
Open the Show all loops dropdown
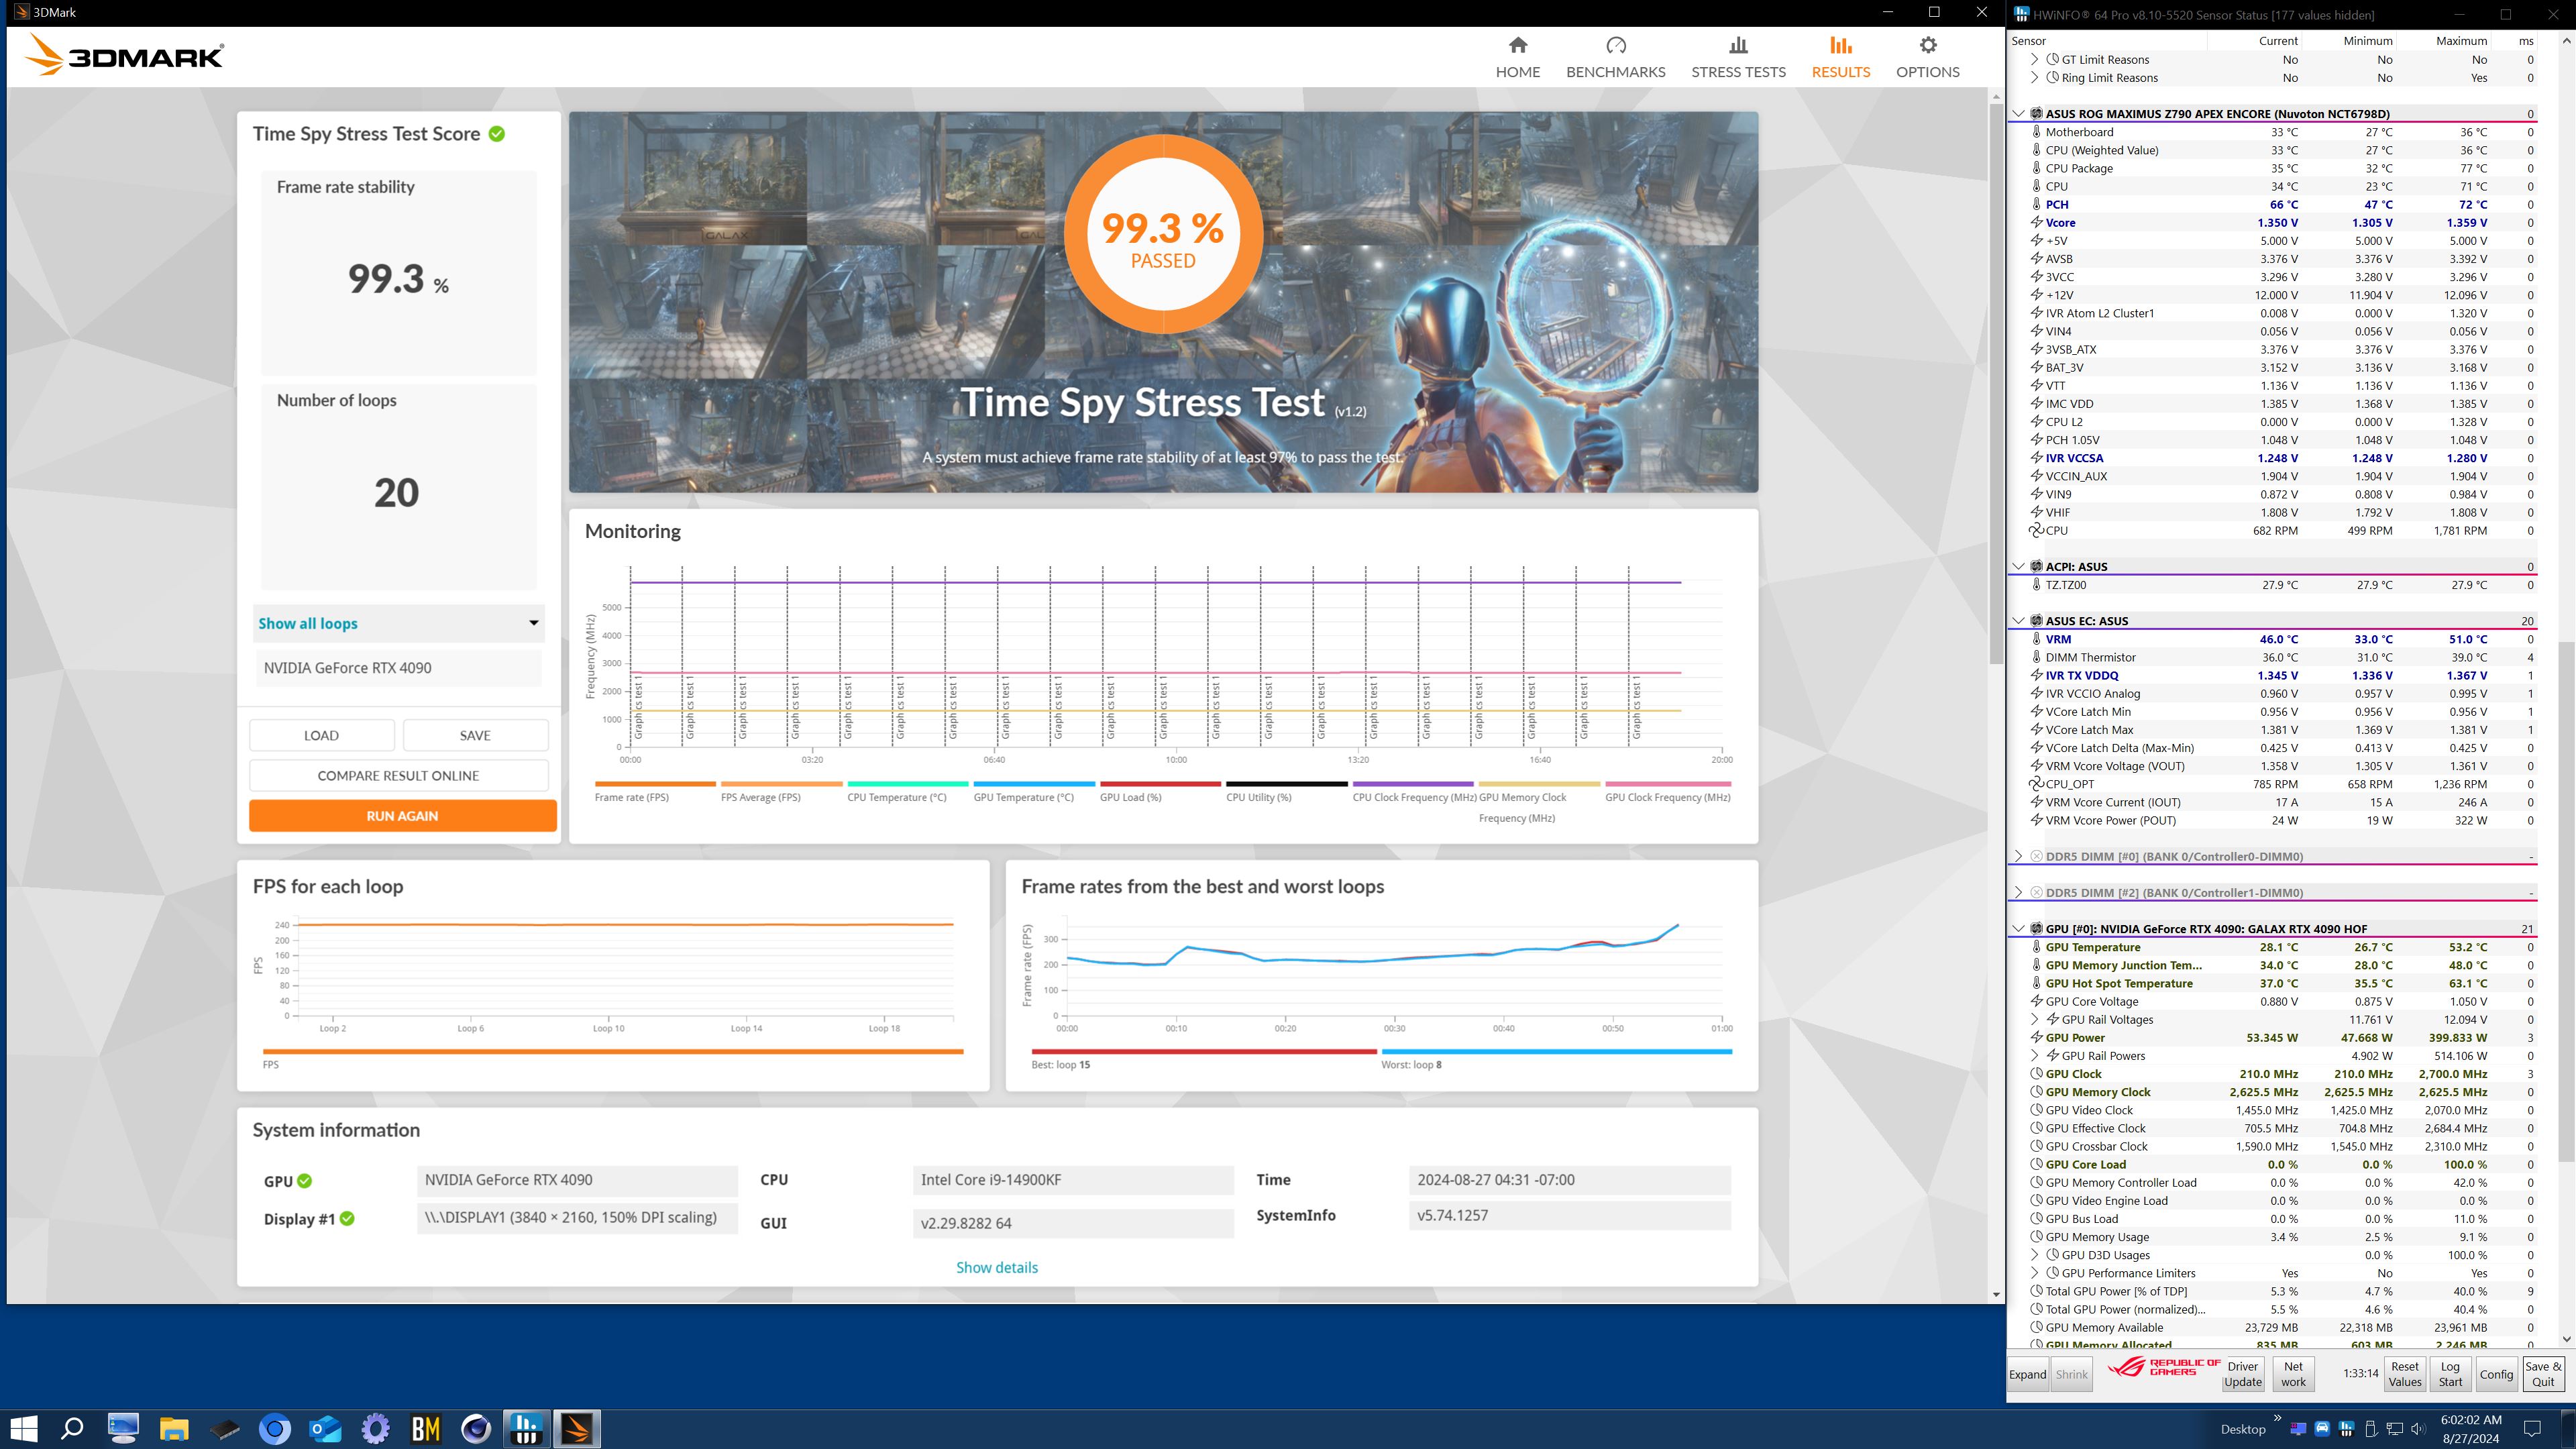tap(398, 623)
